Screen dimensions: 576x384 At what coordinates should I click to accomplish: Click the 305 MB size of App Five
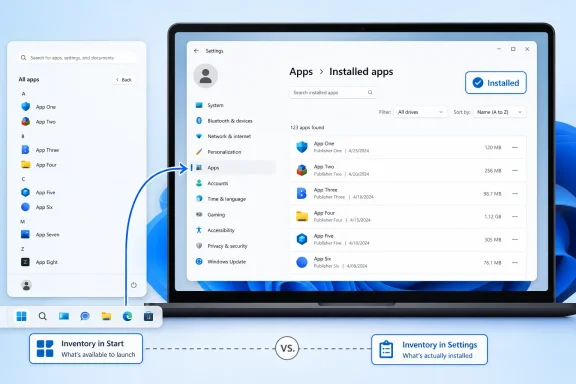coord(493,240)
